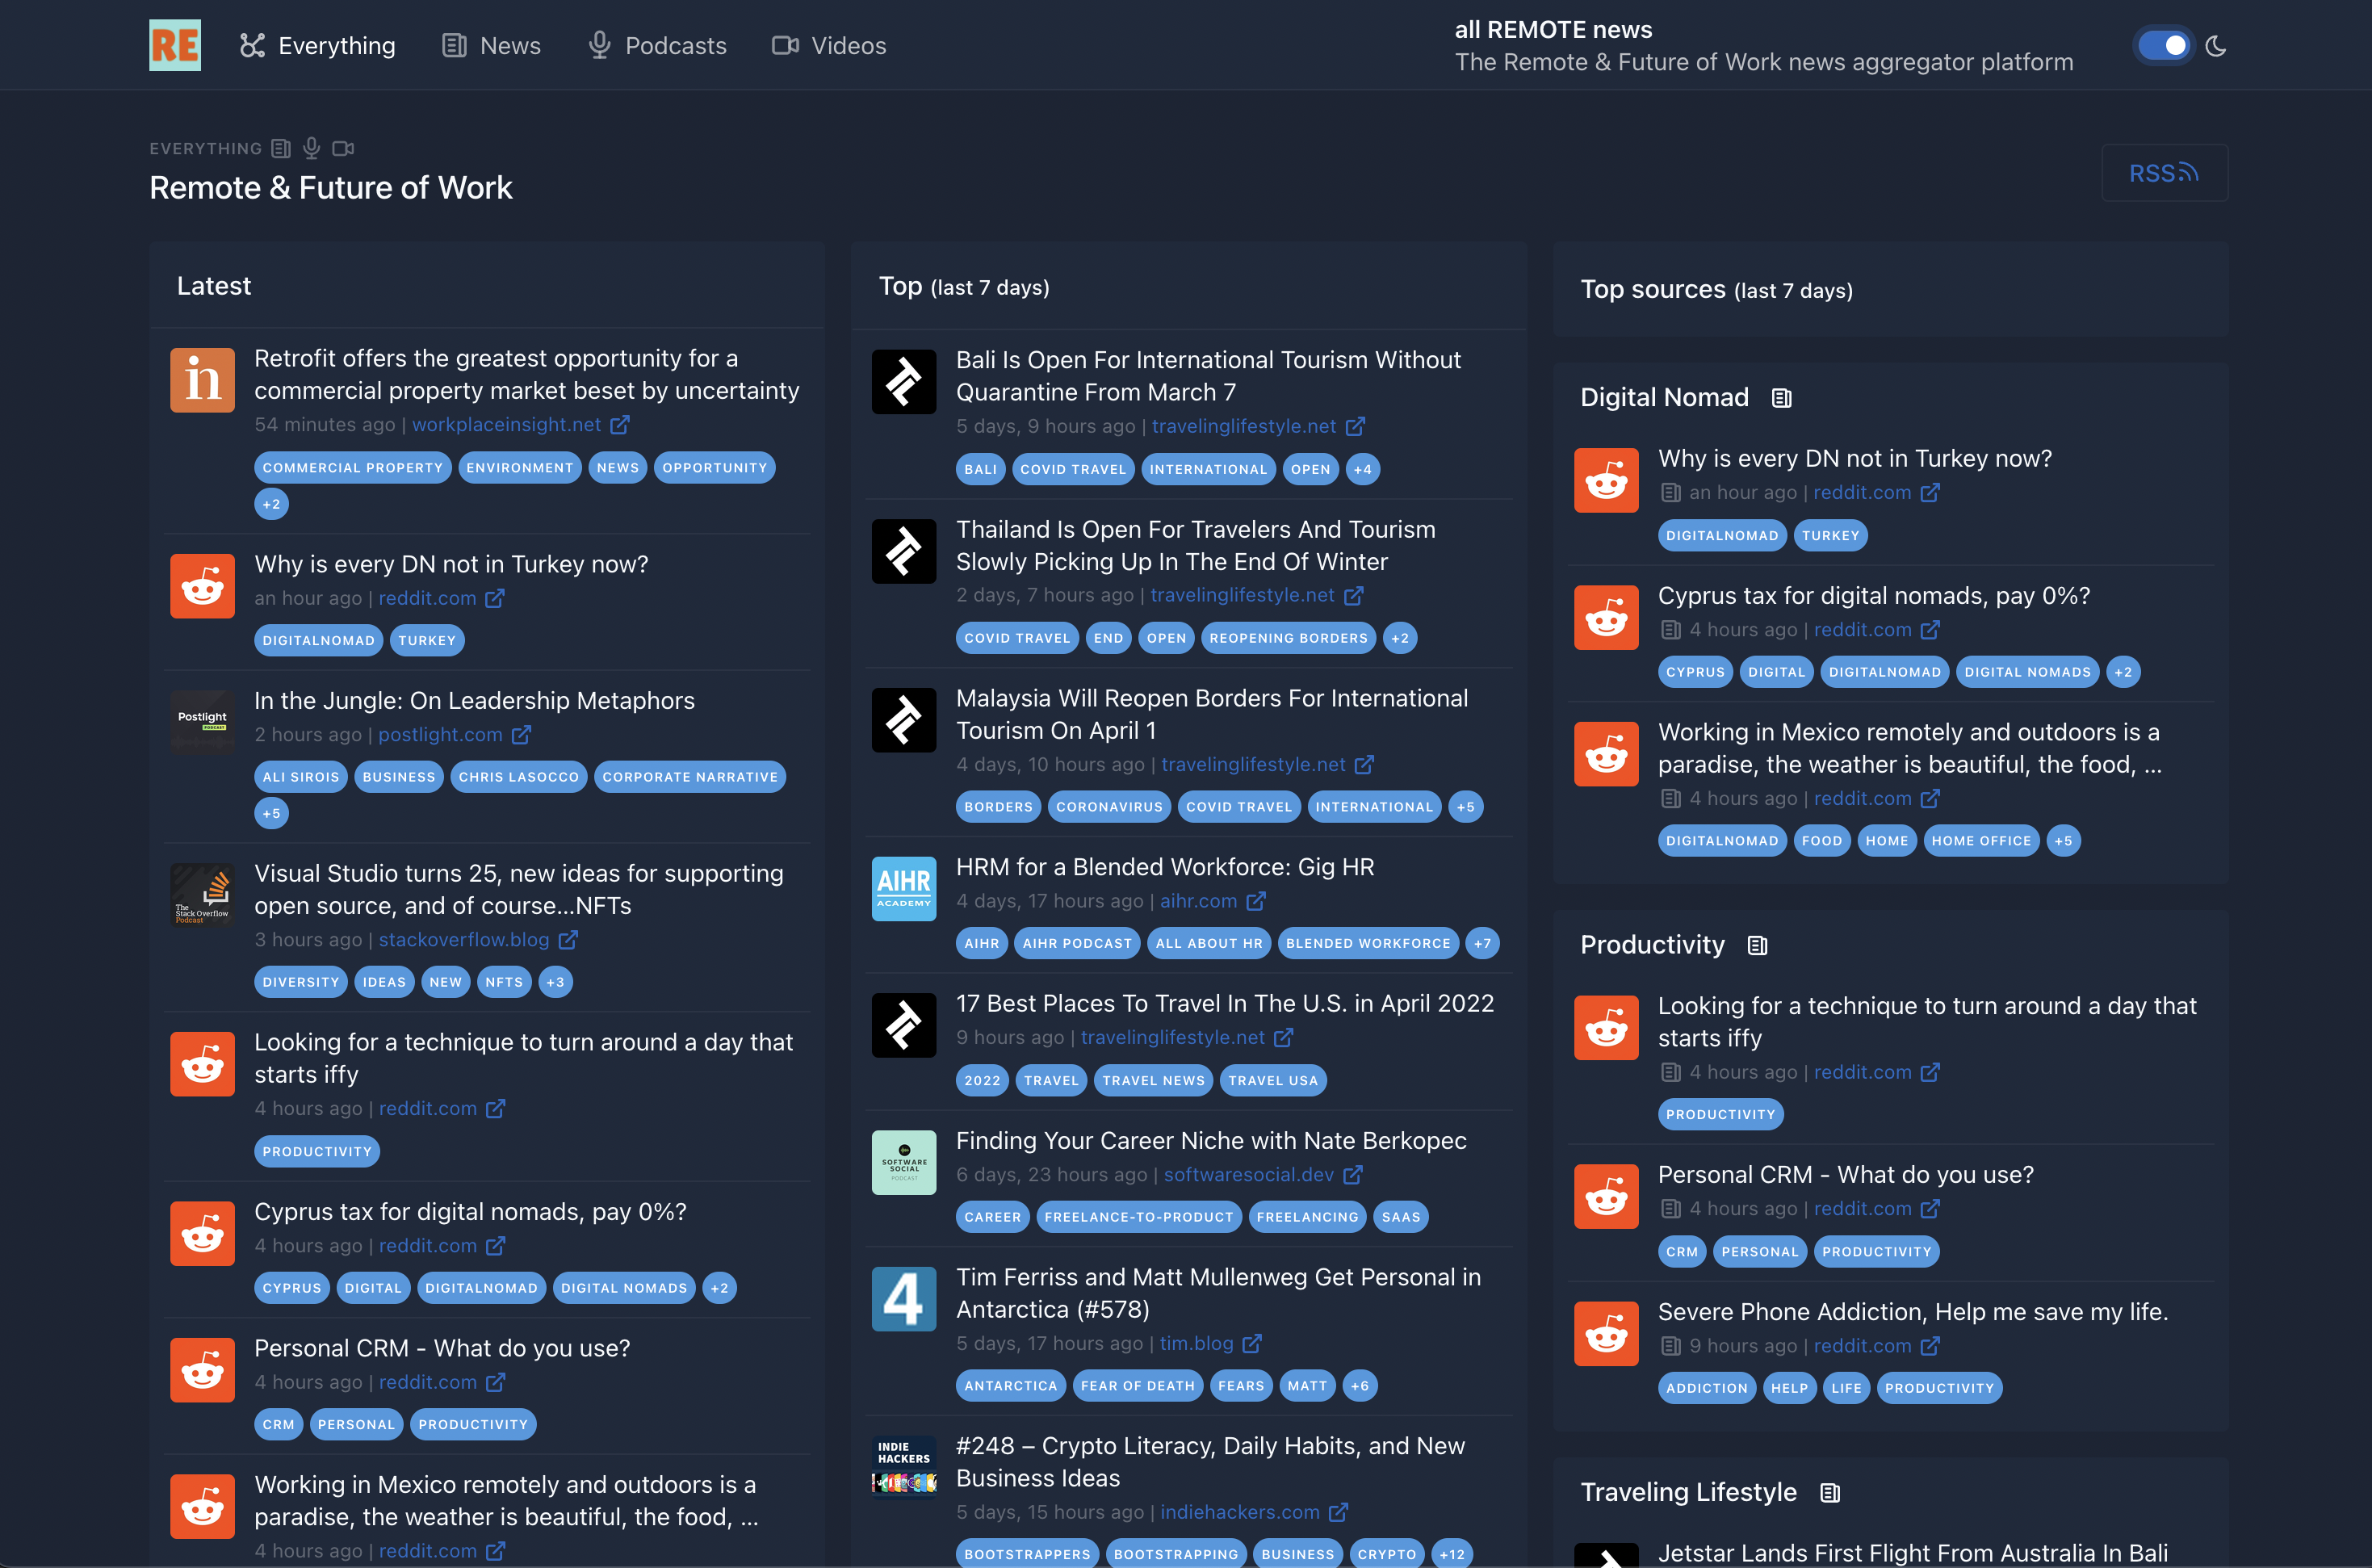Open the travelinglifestyle.net link under Bali article
This screenshot has height=1568, width=2372.
1243,426
